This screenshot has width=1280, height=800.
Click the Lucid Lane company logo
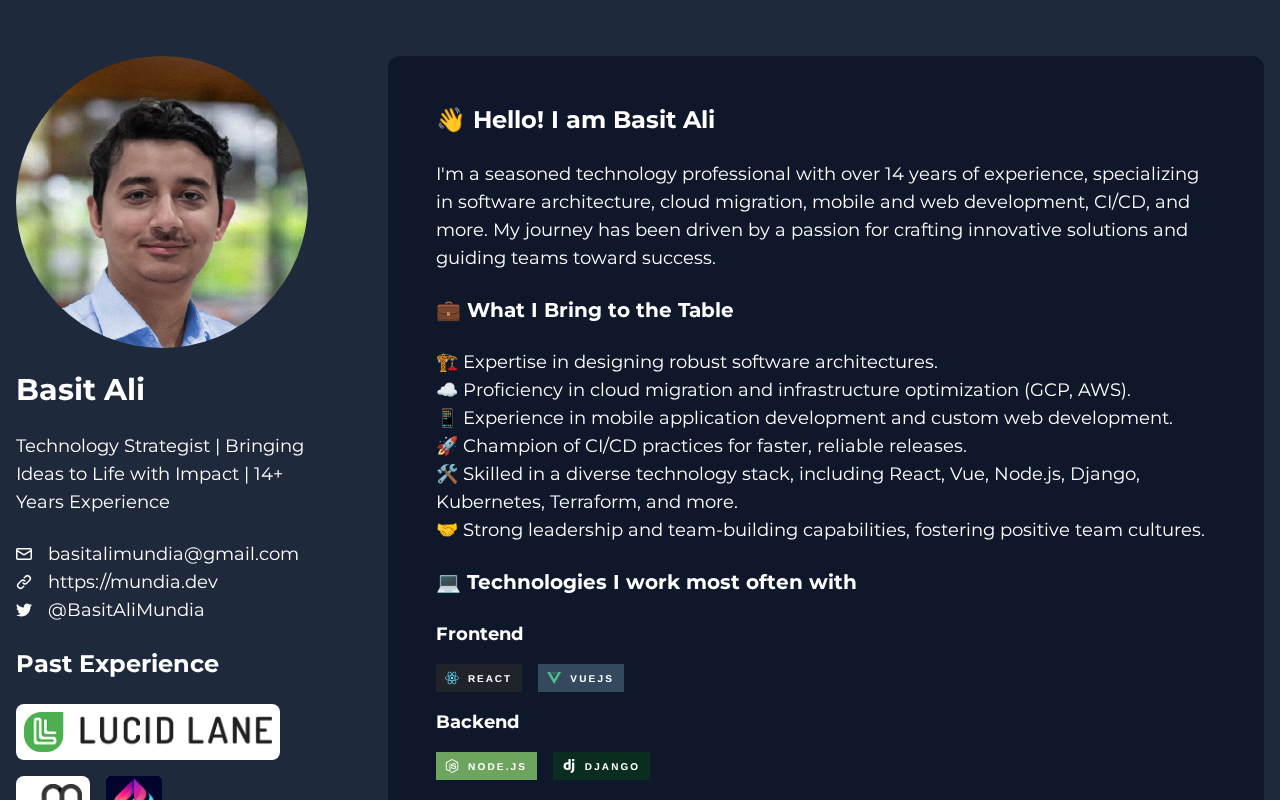[148, 732]
